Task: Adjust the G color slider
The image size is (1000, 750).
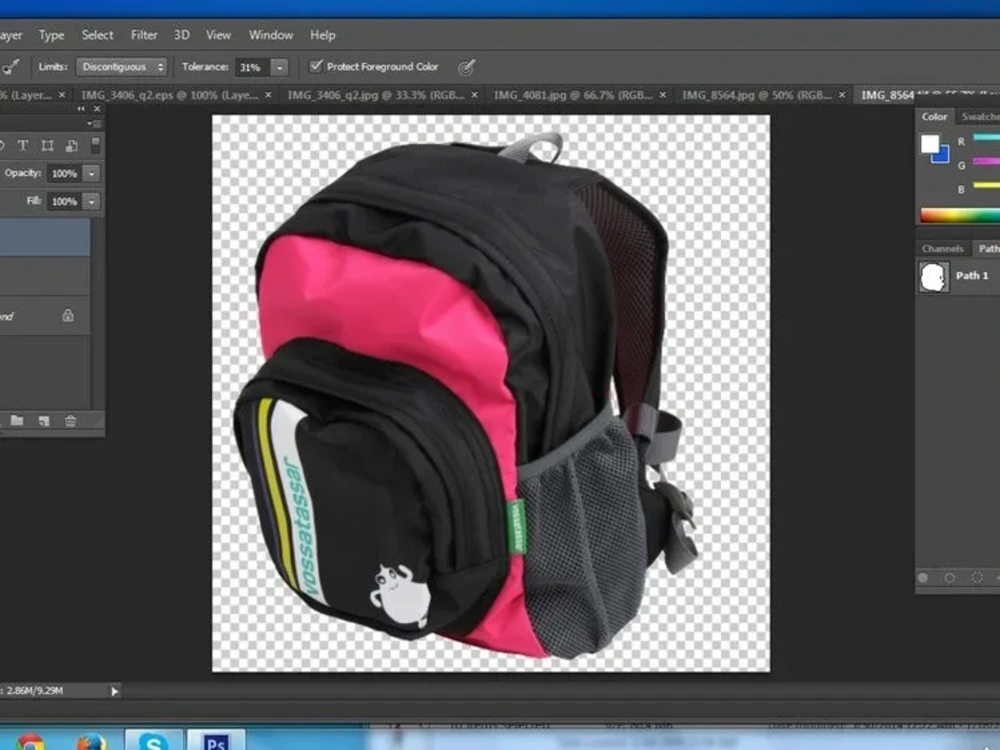Action: [986, 161]
